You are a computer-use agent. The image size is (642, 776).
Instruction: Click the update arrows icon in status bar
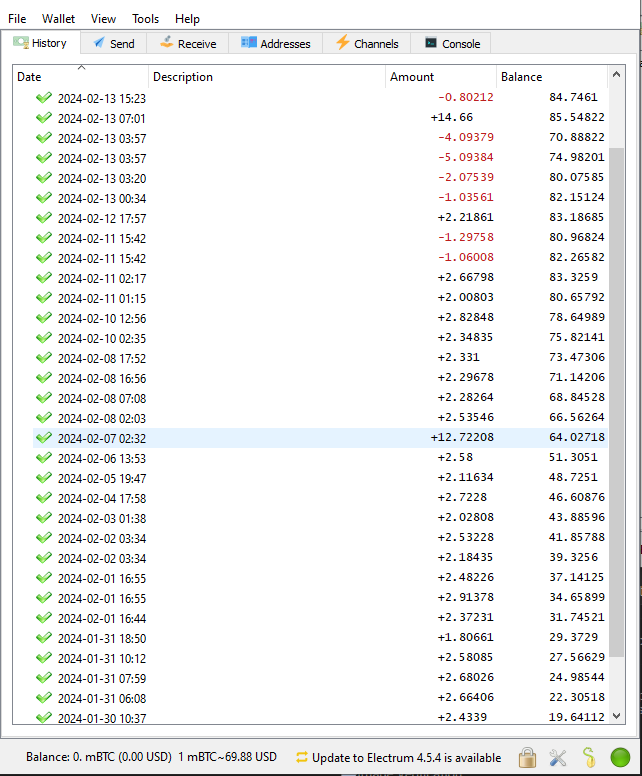pyautogui.click(x=301, y=757)
